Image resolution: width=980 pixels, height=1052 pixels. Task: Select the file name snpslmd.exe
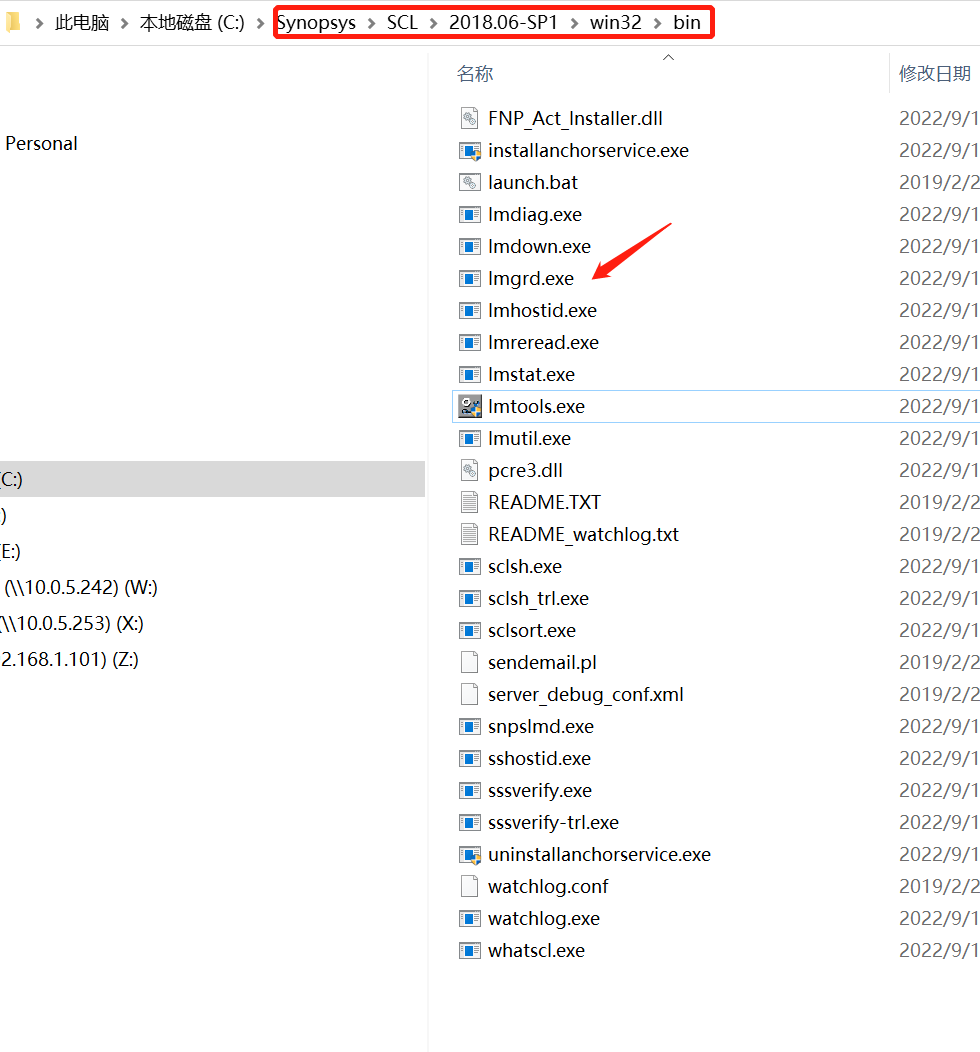point(541,727)
